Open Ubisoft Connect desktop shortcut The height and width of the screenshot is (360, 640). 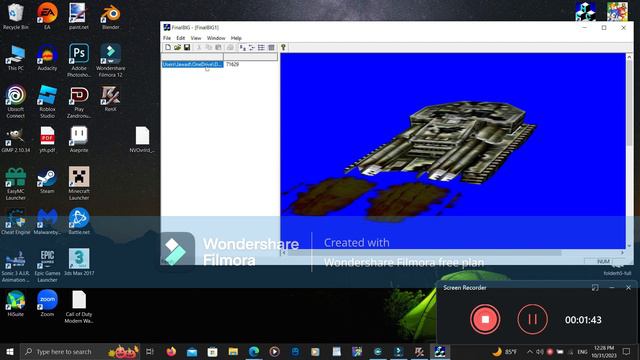(x=16, y=101)
